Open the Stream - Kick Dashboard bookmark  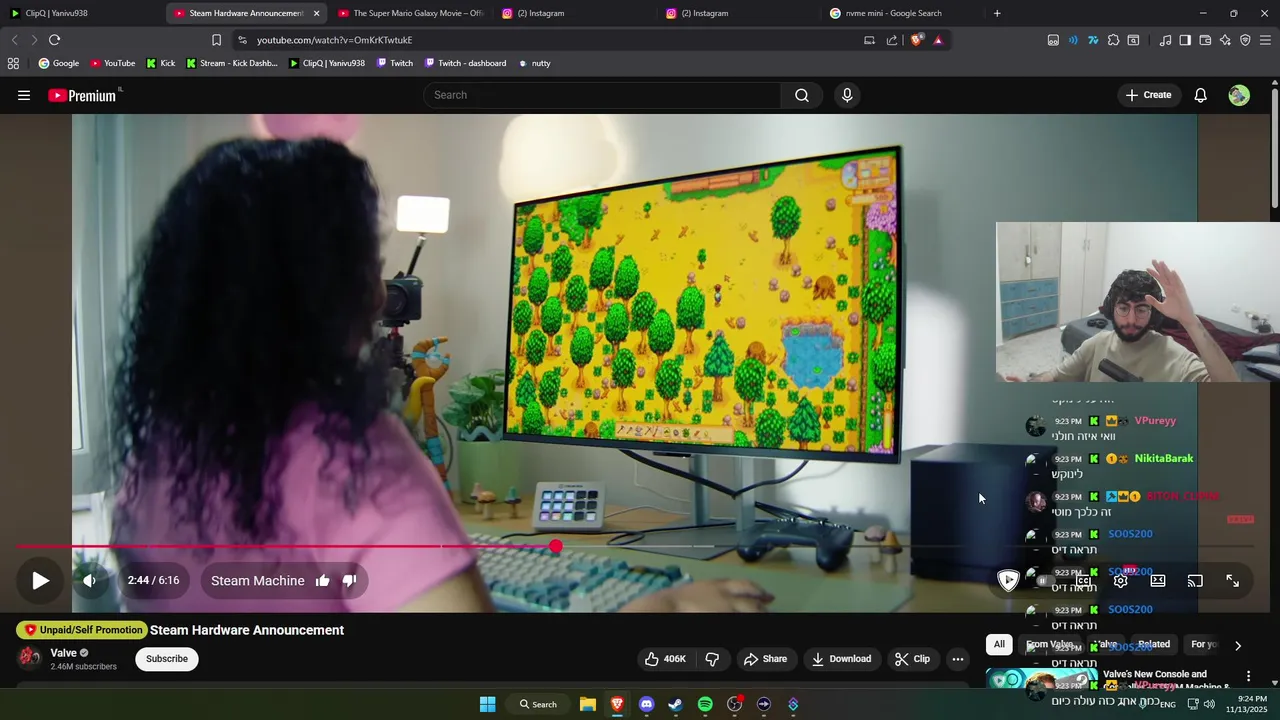(232, 63)
